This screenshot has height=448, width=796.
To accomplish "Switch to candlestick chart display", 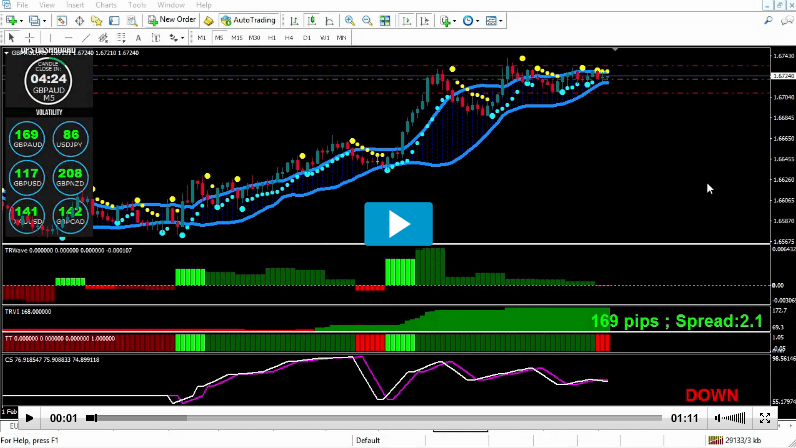I will 312,21.
